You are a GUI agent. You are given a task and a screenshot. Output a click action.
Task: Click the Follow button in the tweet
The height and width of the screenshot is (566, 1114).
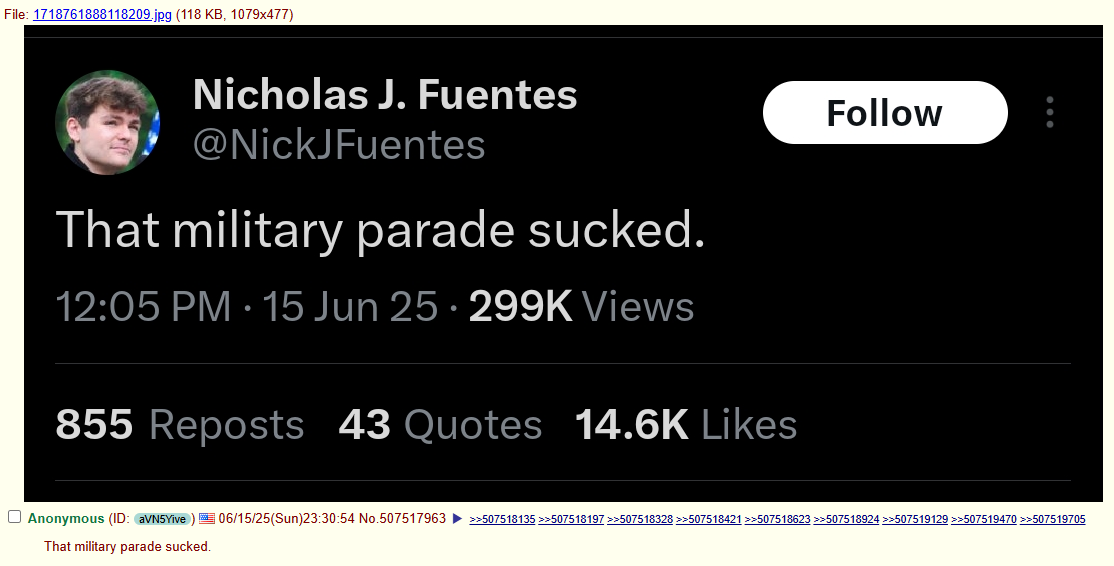pyautogui.click(x=885, y=112)
